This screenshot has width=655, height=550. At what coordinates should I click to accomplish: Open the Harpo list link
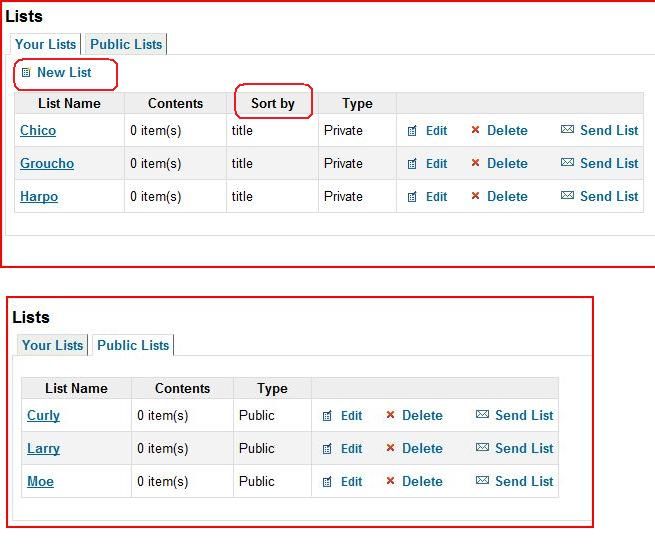click(x=39, y=196)
